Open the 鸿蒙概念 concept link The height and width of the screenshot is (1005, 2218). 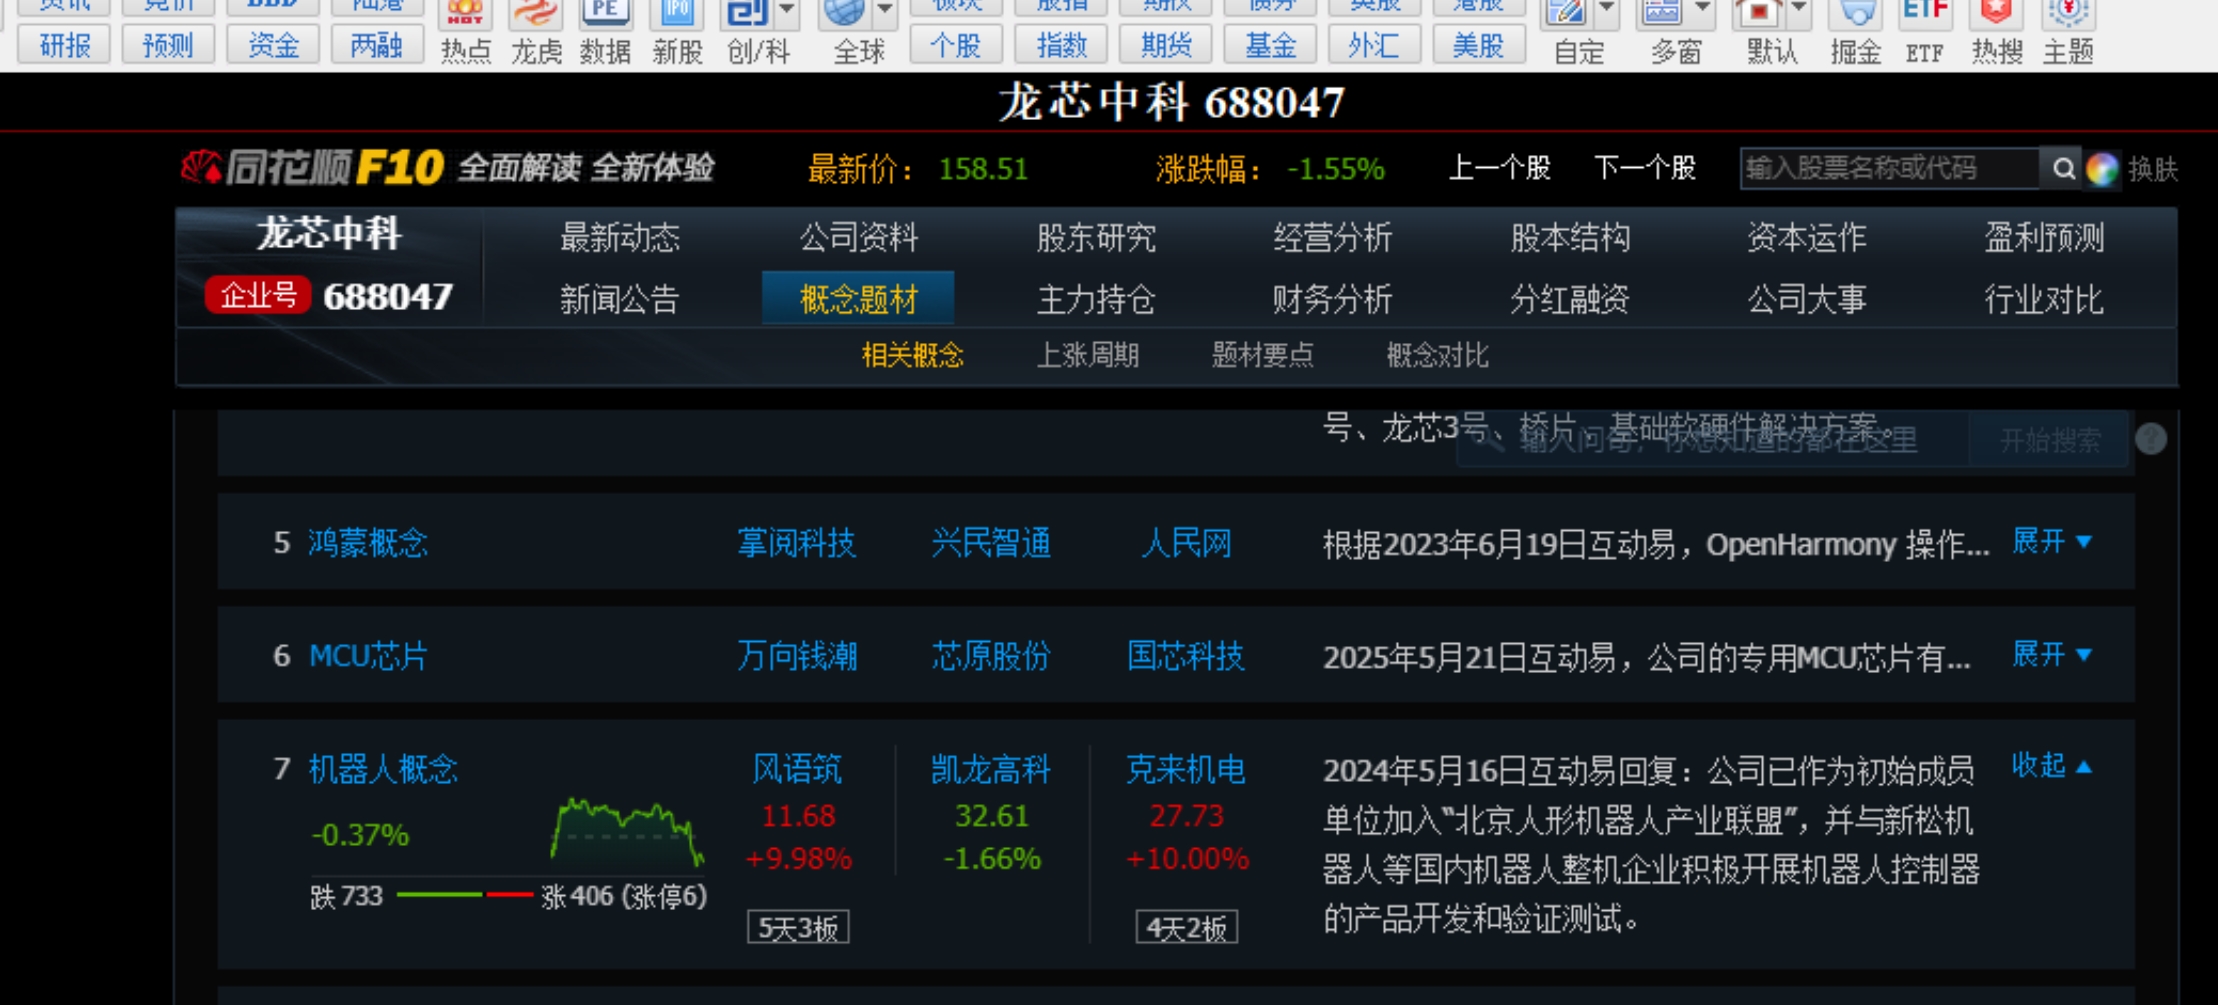tap(368, 543)
